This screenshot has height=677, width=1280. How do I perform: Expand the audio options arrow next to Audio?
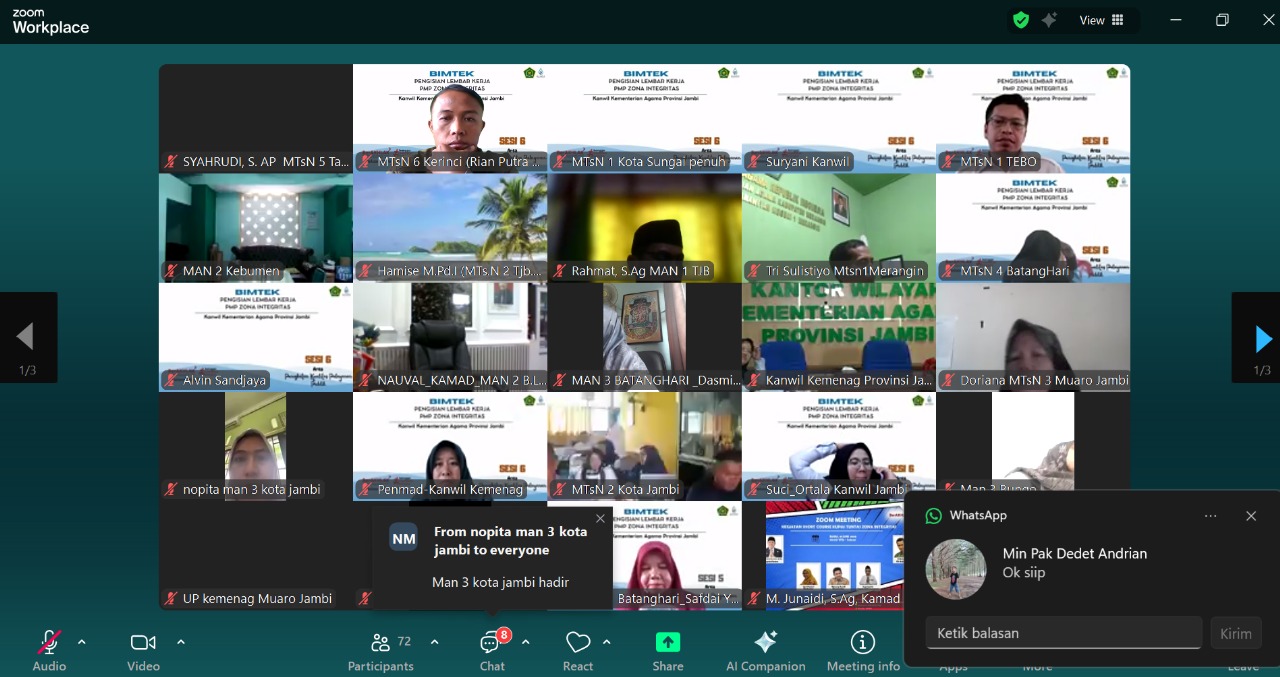point(82,642)
